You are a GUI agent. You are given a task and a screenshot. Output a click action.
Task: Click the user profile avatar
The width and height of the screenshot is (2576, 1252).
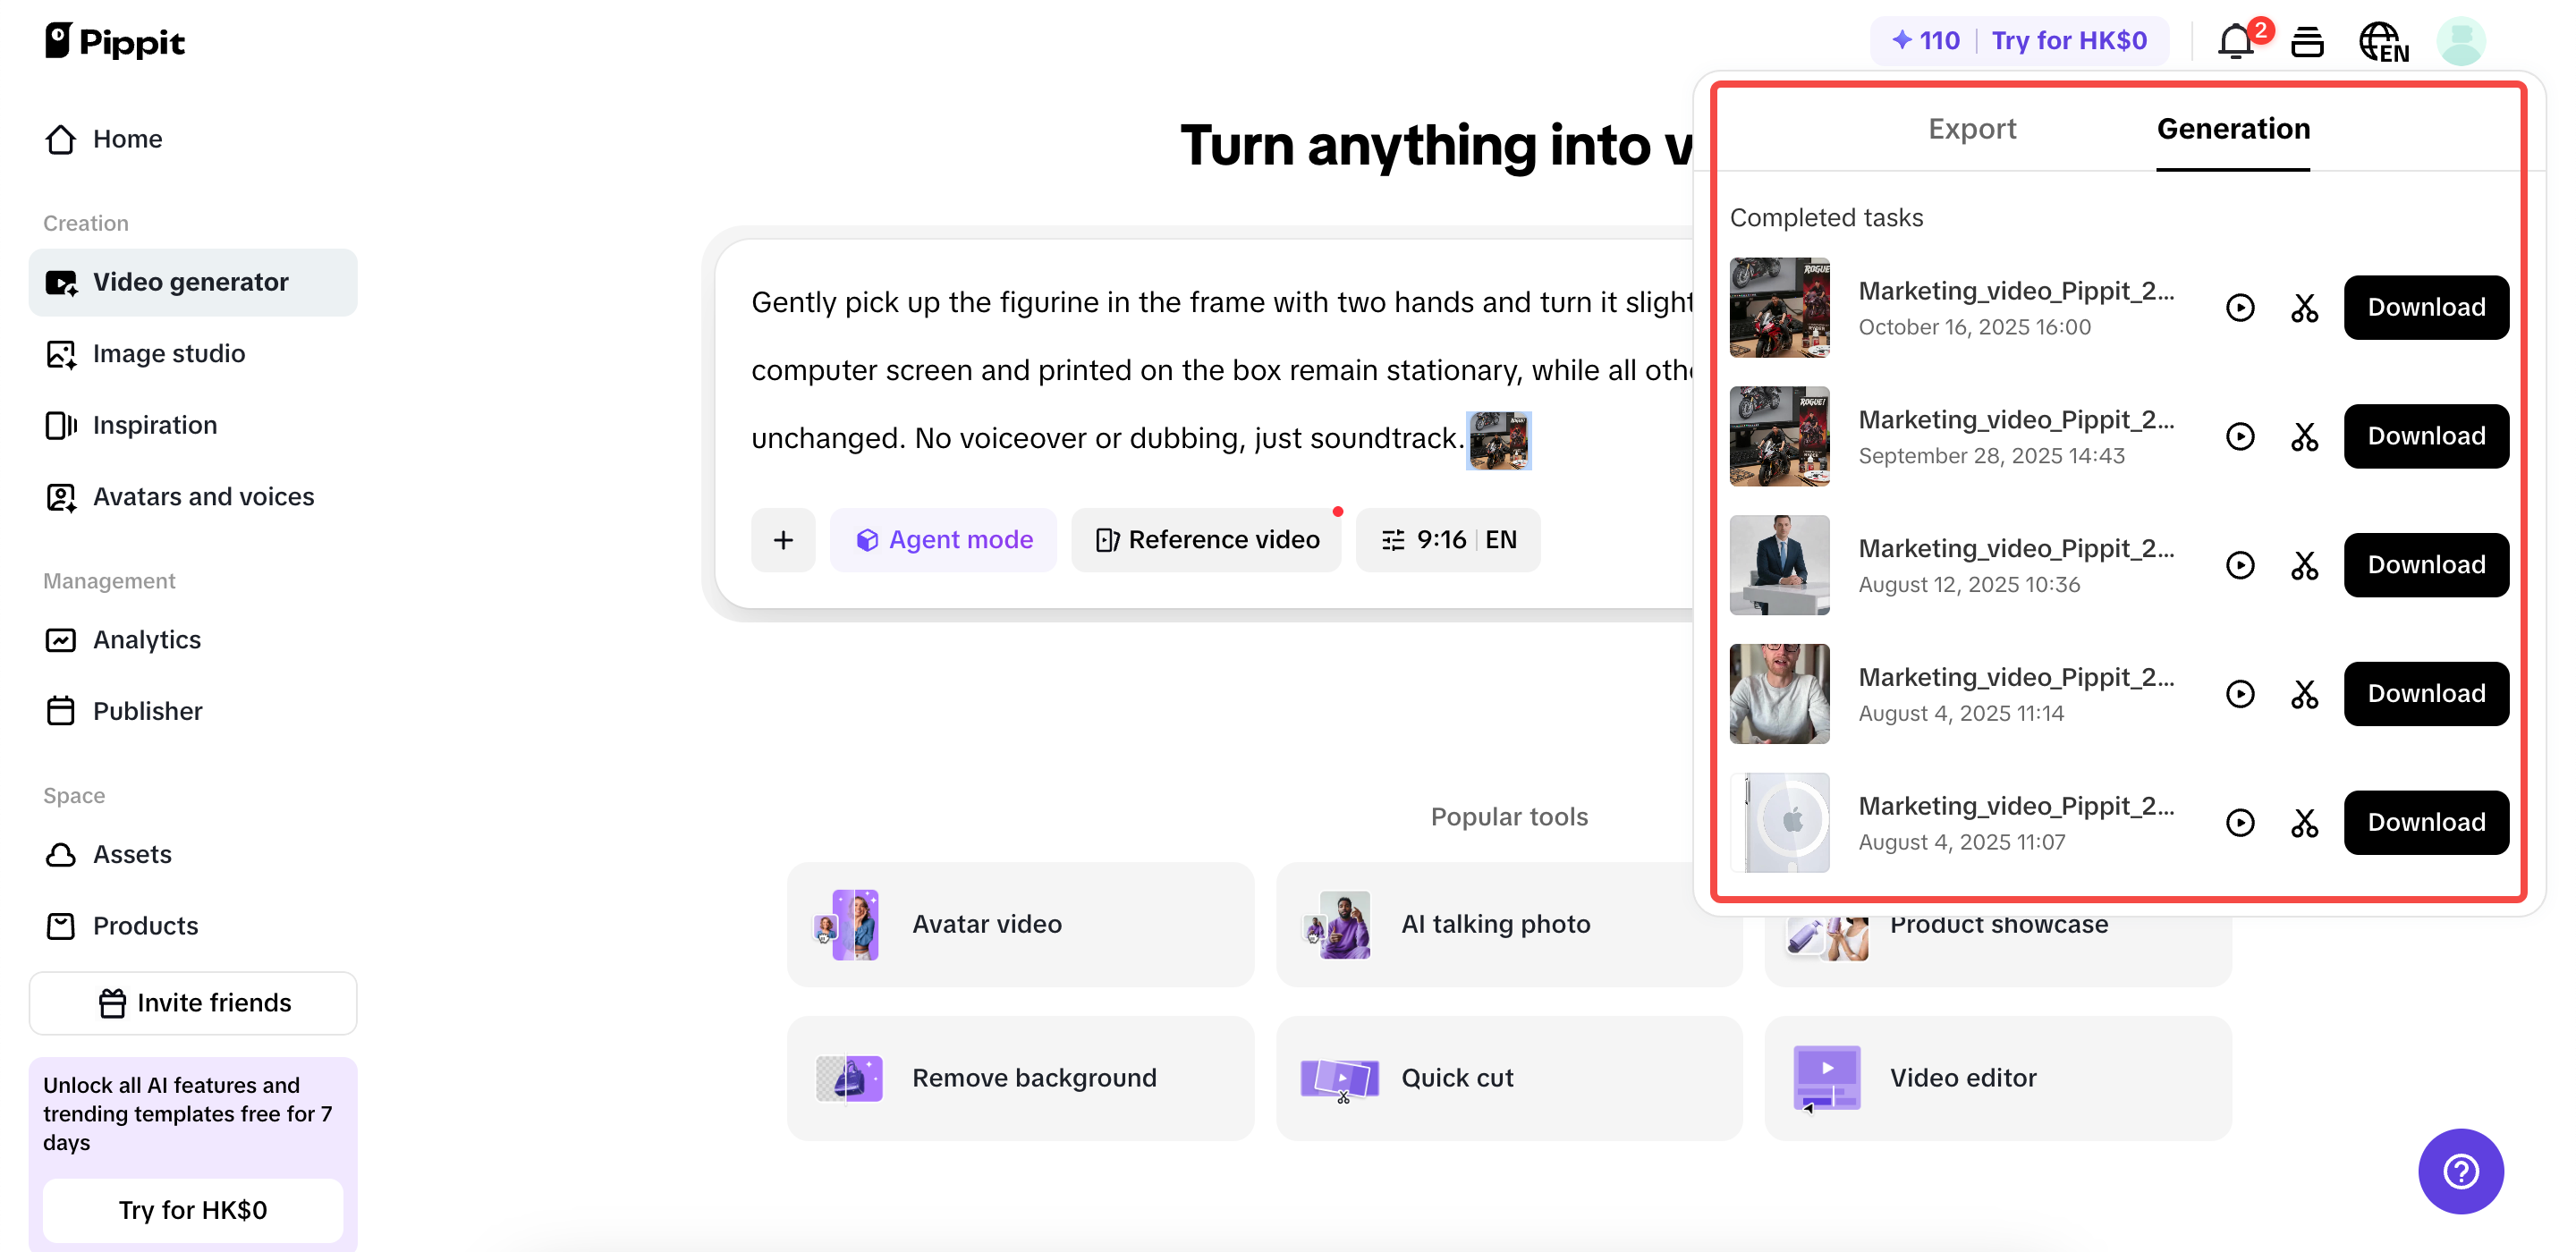pos(2460,42)
